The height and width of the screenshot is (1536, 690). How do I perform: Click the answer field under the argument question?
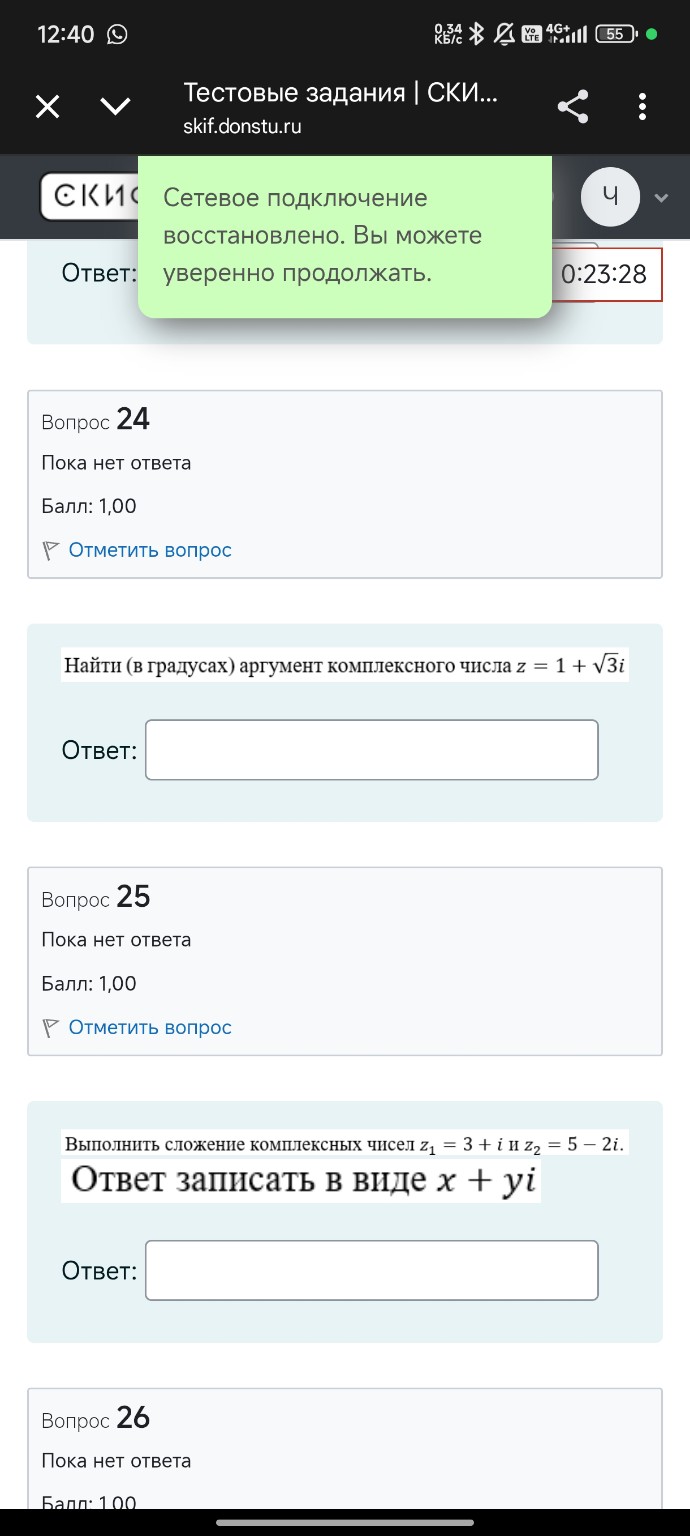point(371,749)
